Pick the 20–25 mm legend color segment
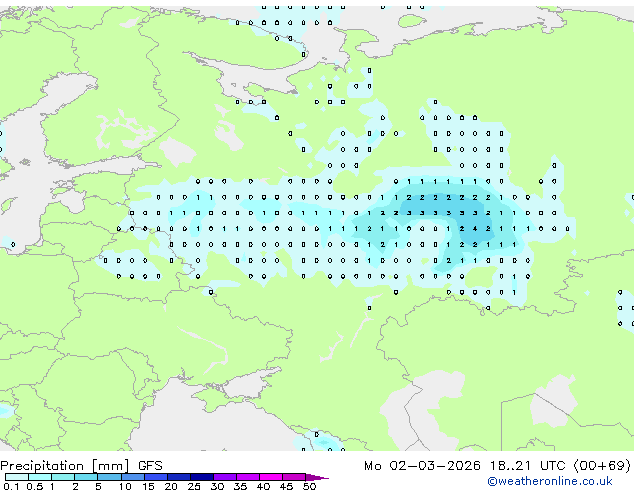Viewport: 634px width, 490px height. tap(178, 477)
